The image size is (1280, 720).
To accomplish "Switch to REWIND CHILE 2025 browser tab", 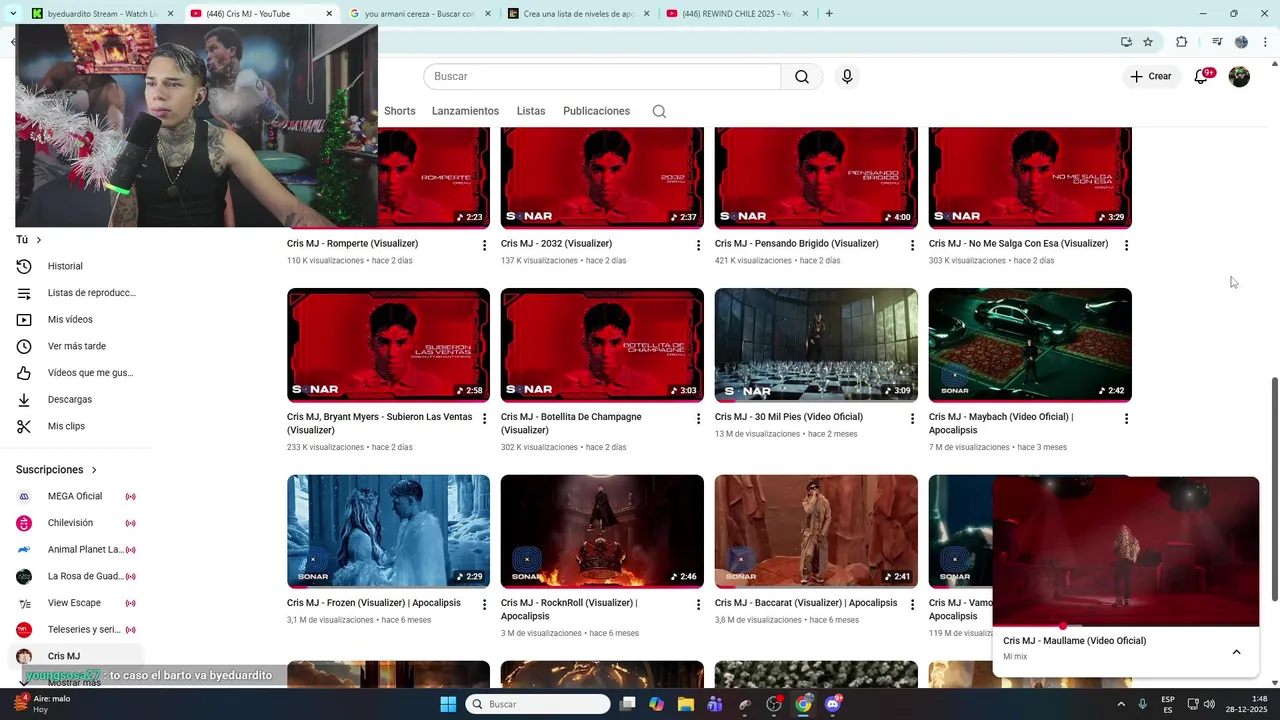I will click(738, 14).
